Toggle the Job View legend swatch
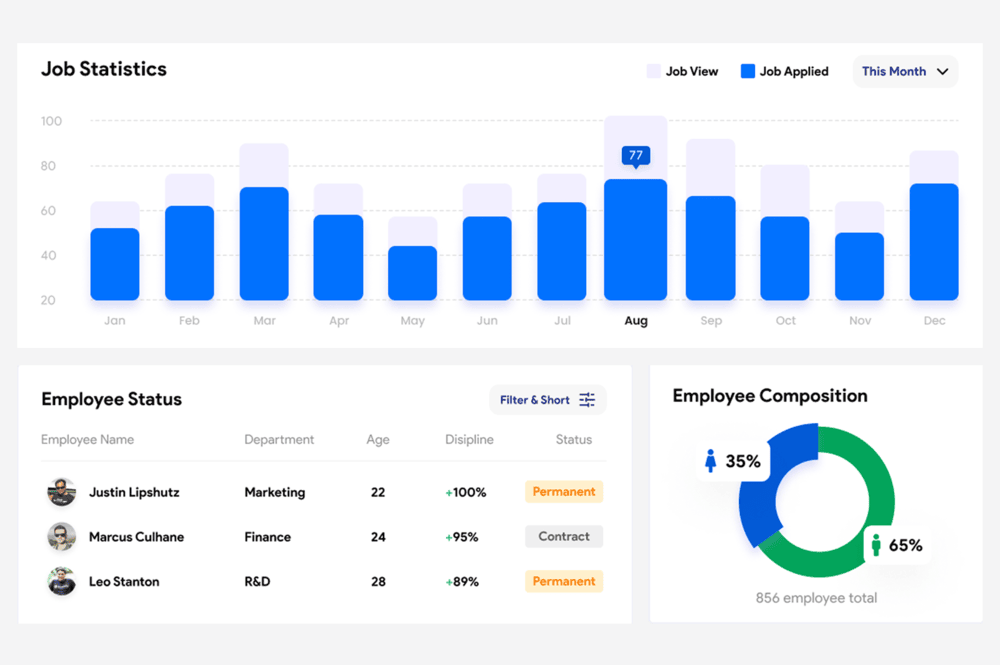This screenshot has height=665, width=1000. coord(653,72)
